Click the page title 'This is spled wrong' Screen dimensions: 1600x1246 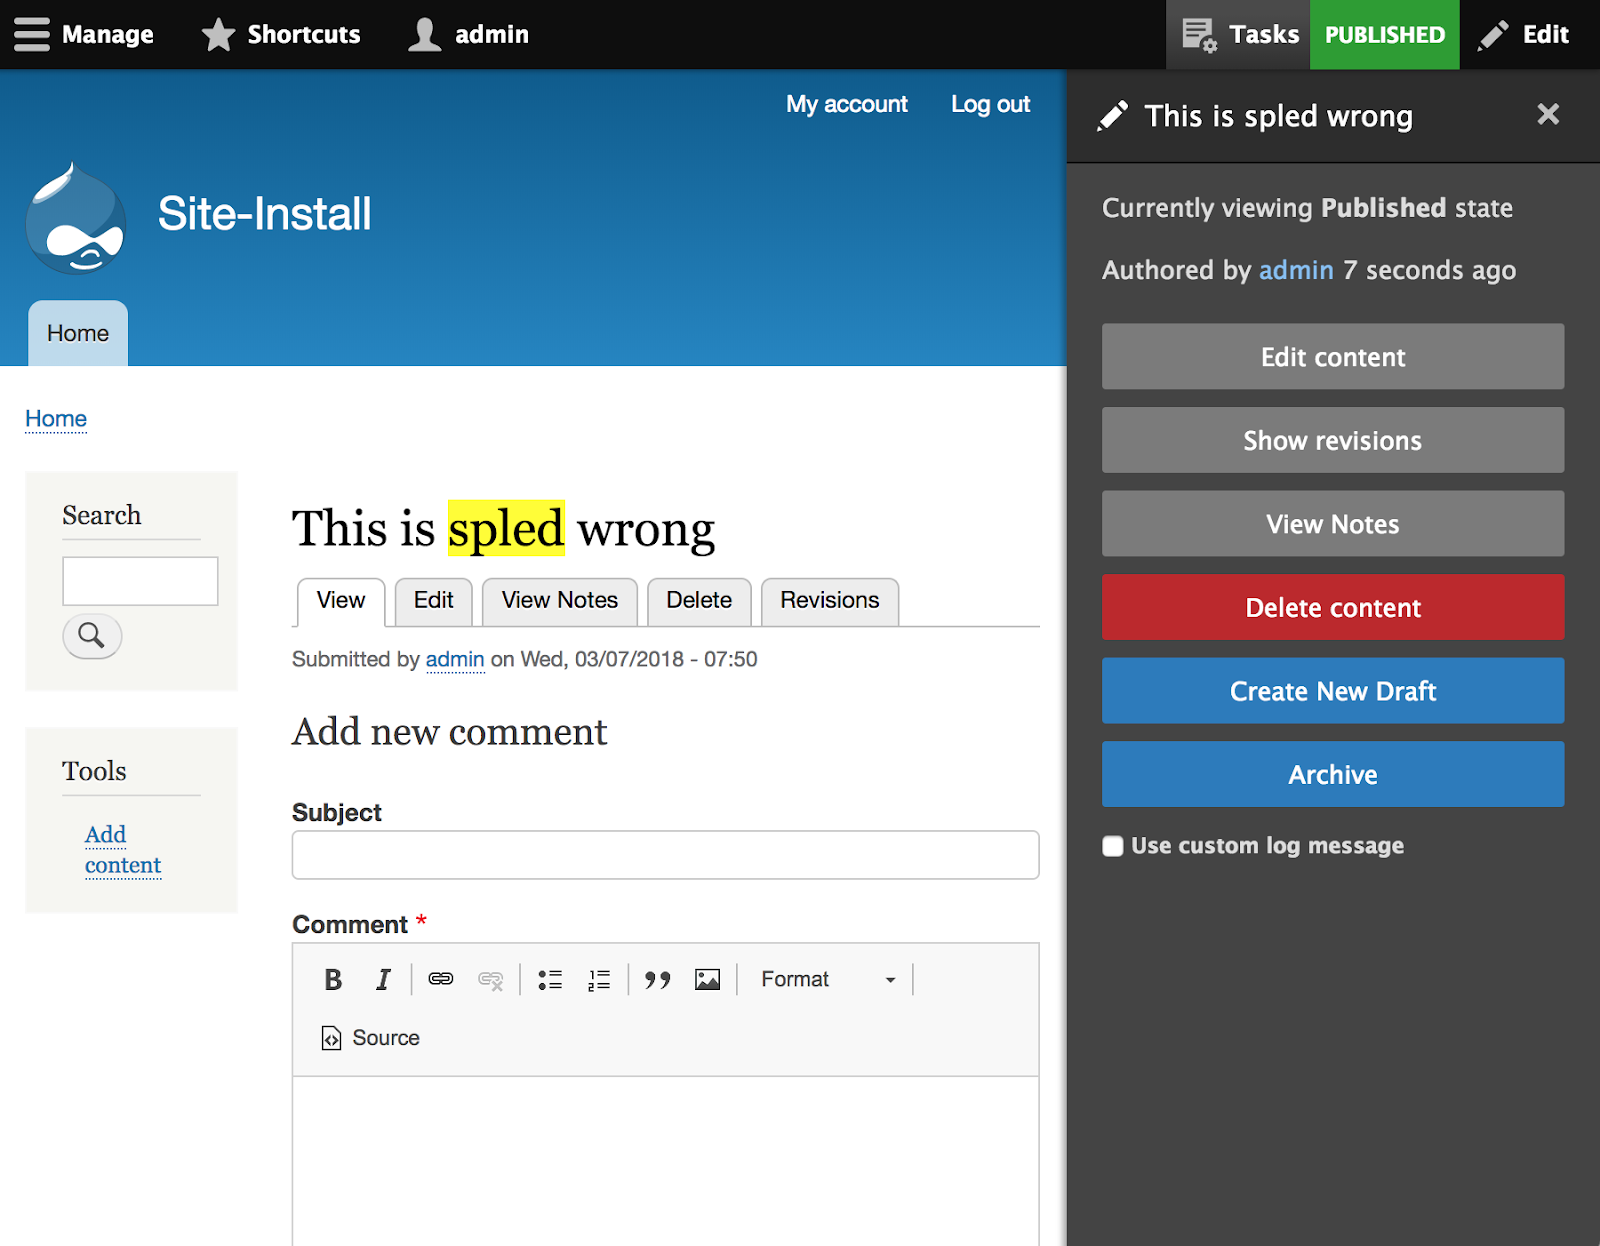pos(503,528)
